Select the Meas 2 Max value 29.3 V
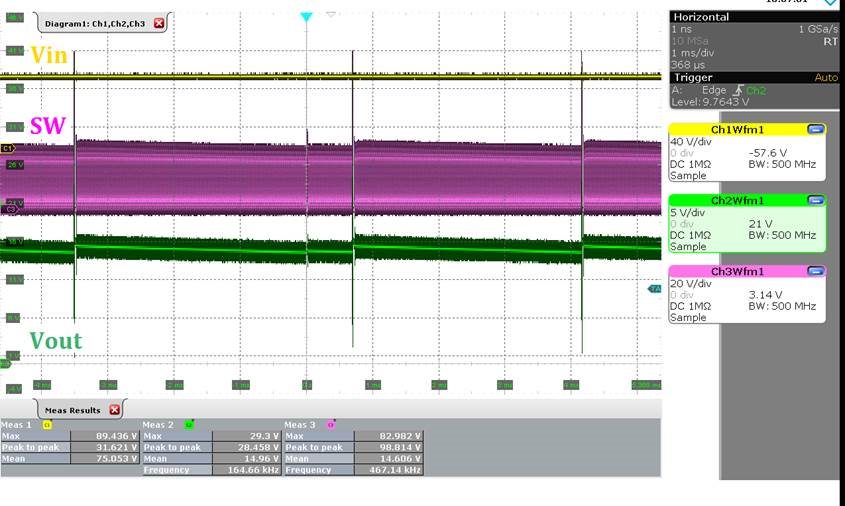This screenshot has height=506, width=845. pyautogui.click(x=246, y=436)
